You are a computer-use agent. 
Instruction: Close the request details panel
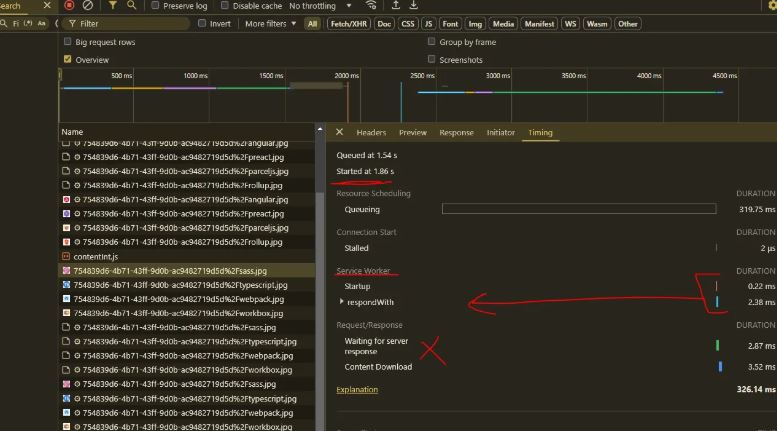tap(339, 132)
